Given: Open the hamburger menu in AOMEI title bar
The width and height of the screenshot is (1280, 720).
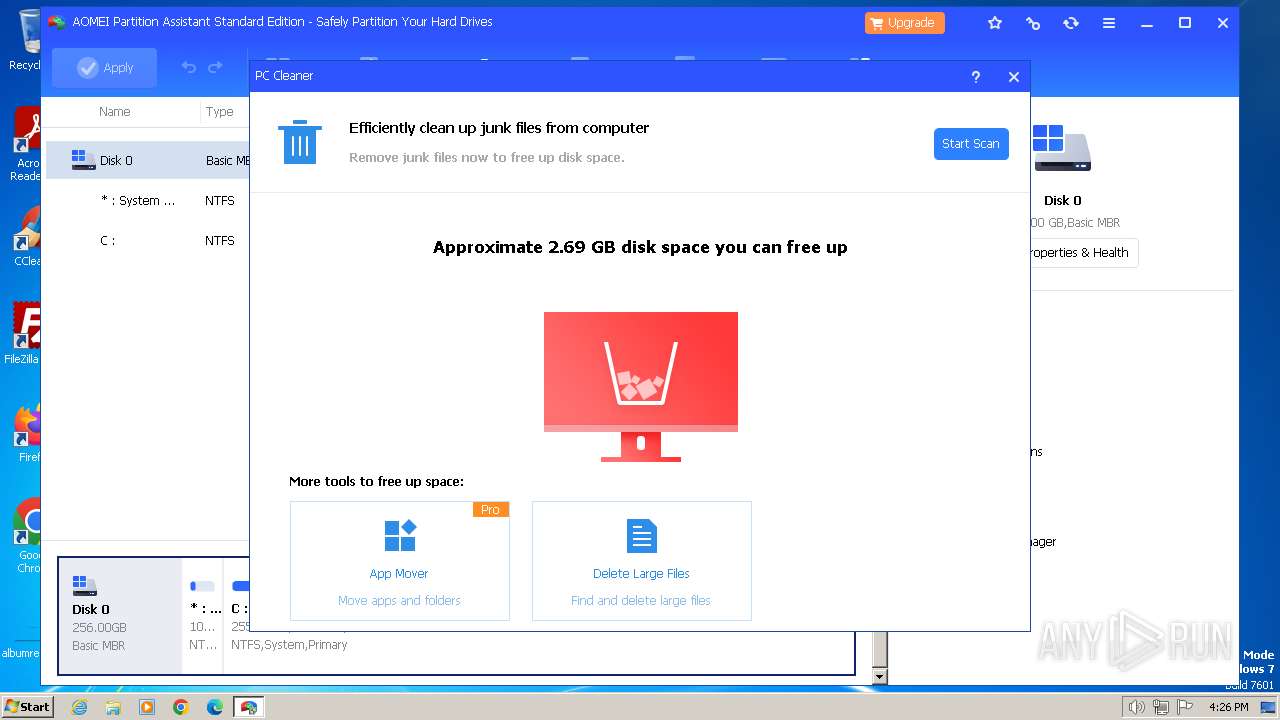Looking at the screenshot, I should point(1109,23).
